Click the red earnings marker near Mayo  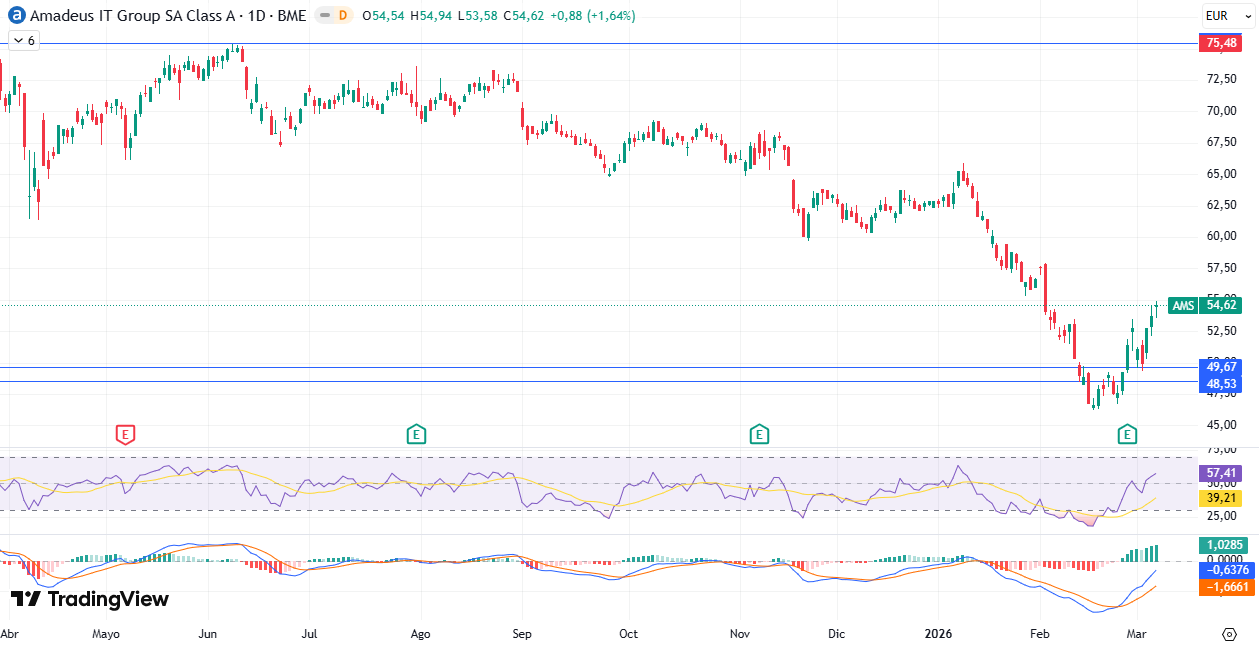[125, 434]
